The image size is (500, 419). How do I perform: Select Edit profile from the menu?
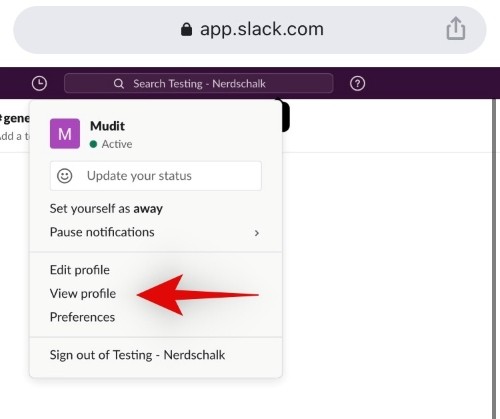coord(80,270)
